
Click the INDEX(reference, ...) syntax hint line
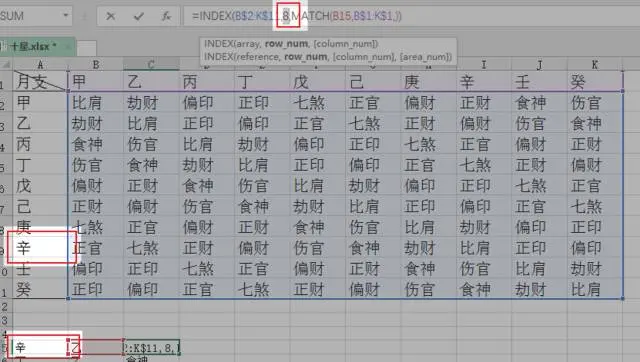pos(328,56)
